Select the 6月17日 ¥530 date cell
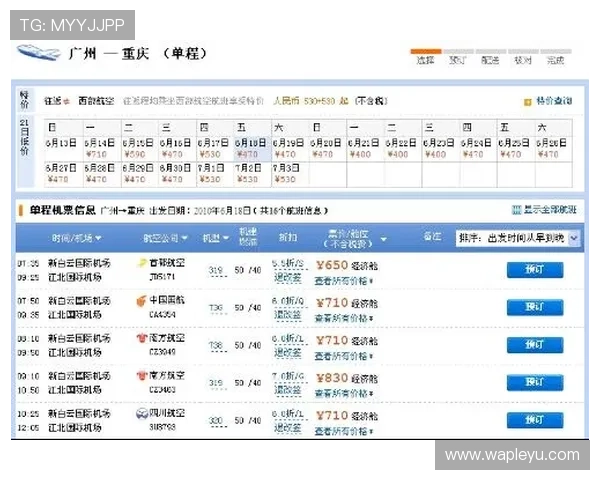This screenshot has width=600, height=480. pos(213,149)
